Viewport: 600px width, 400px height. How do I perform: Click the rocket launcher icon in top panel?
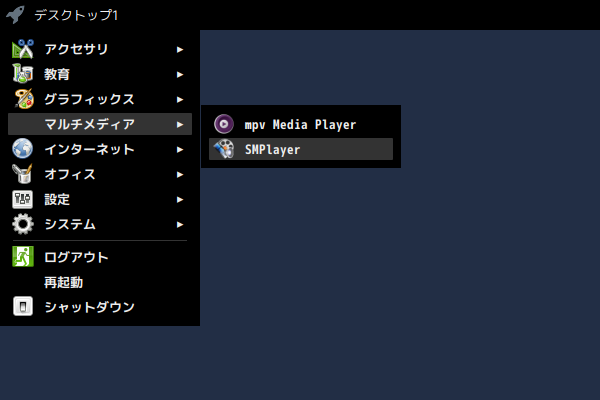(x=15, y=15)
